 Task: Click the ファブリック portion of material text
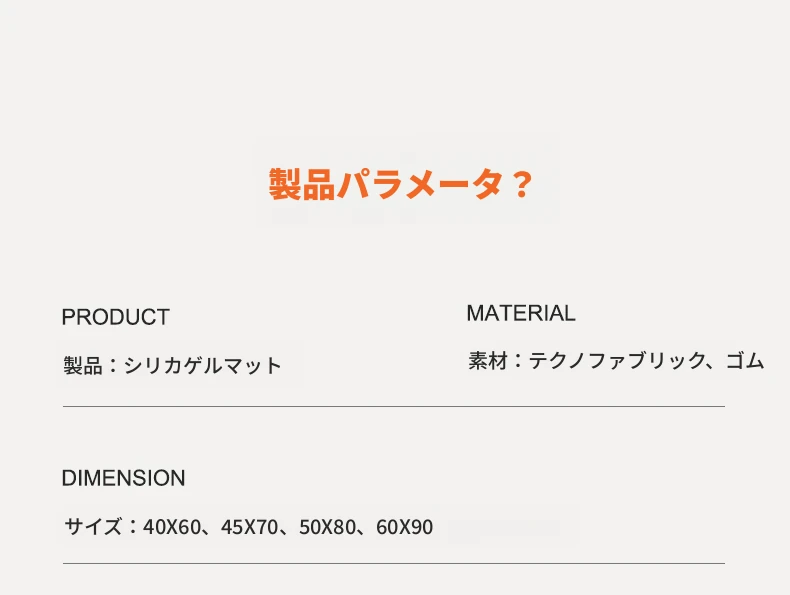pyautogui.click(x=647, y=361)
